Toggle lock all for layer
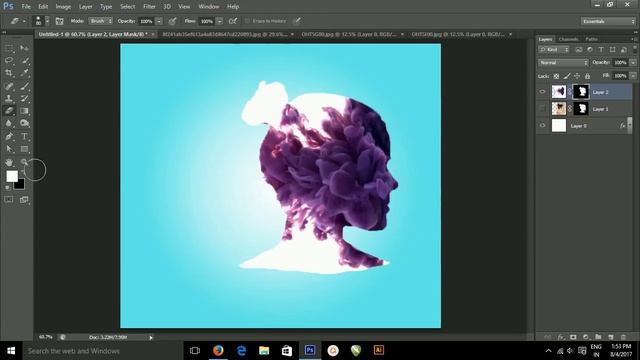This screenshot has width=640, height=360. (587, 76)
